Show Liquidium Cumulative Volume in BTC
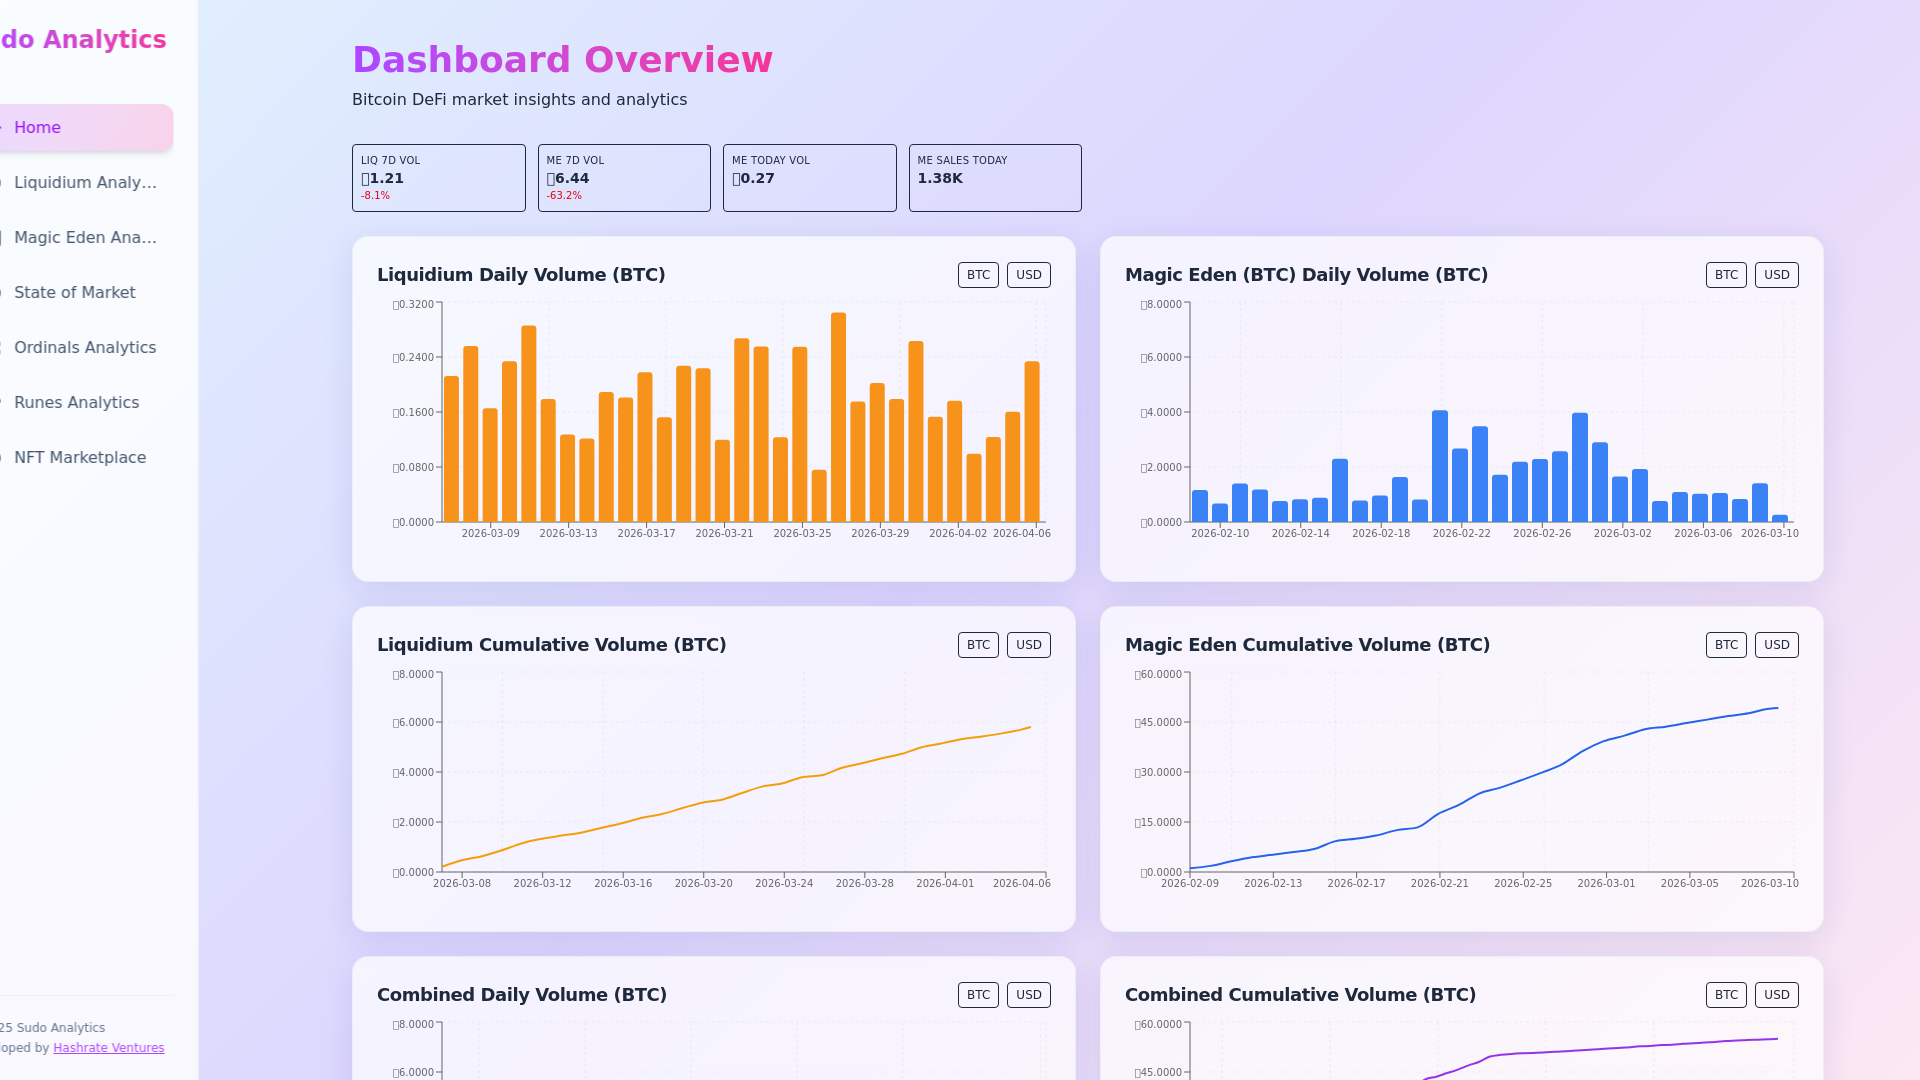 point(978,645)
